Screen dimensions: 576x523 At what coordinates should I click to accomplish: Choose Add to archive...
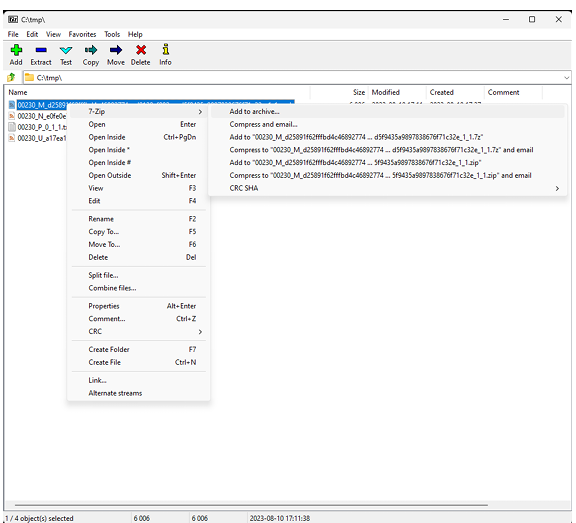(388, 112)
